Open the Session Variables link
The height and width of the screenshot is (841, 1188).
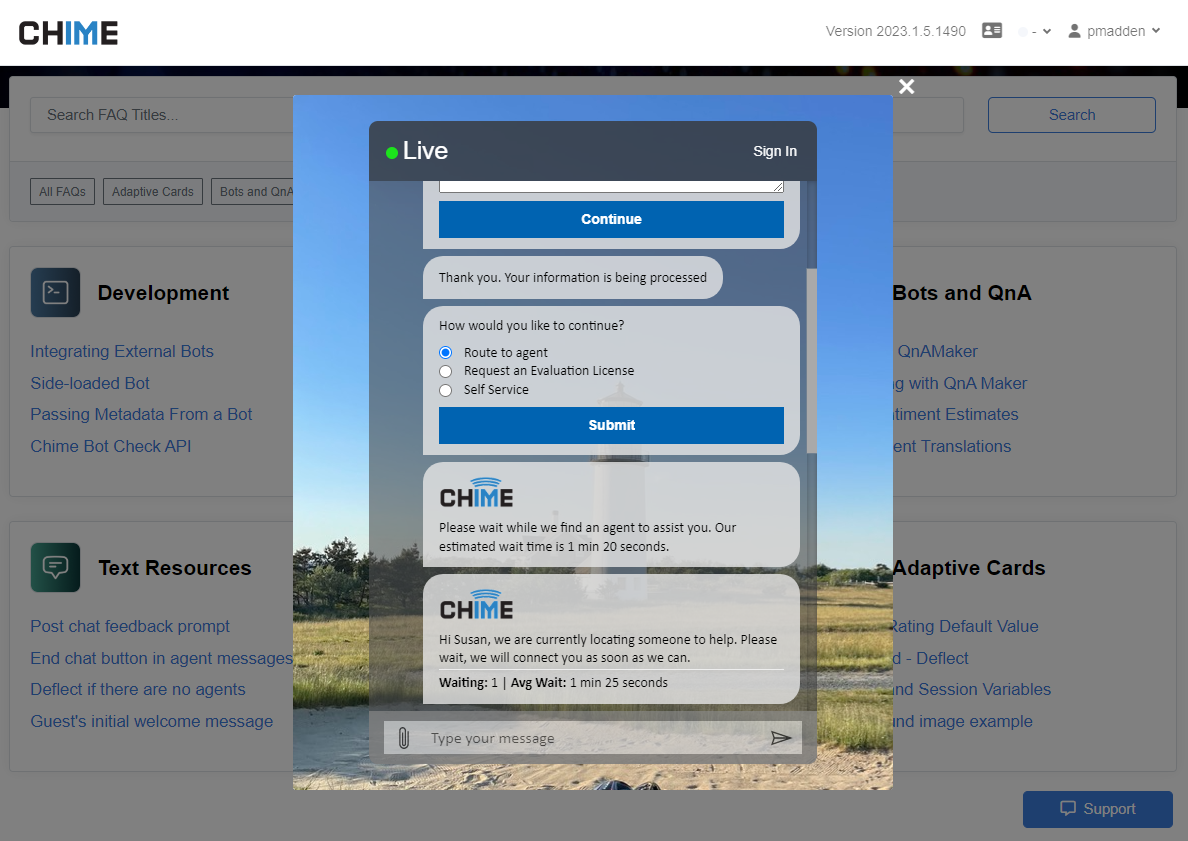tap(972, 689)
